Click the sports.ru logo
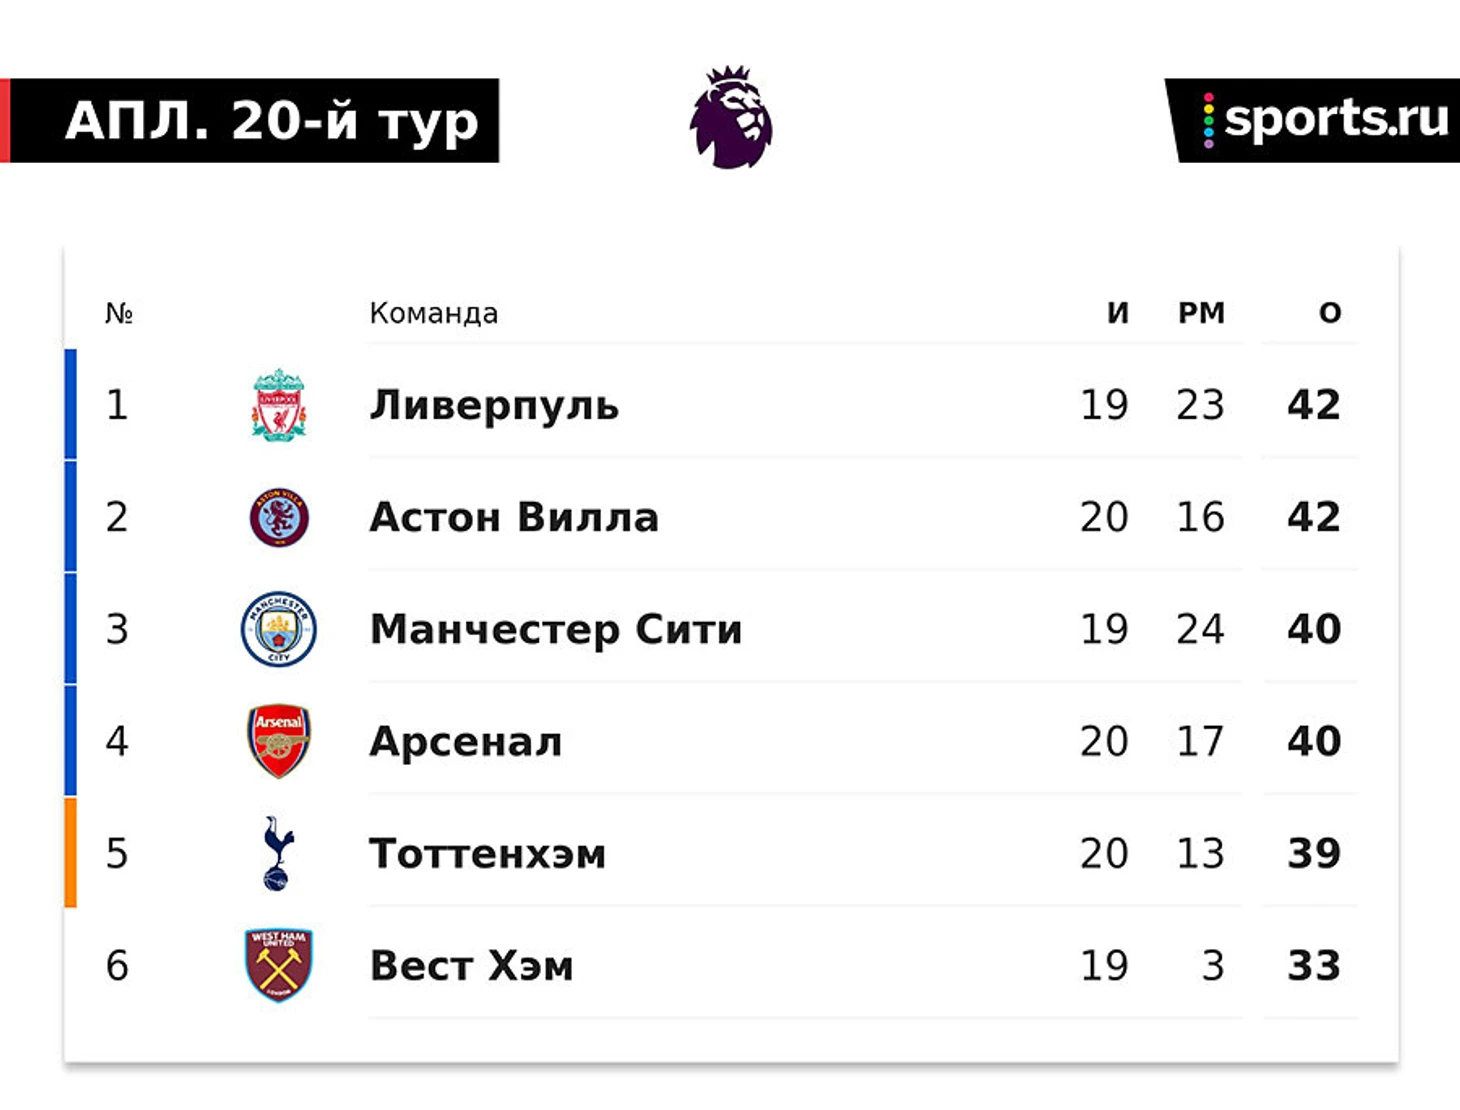The width and height of the screenshot is (1460, 1110). [1313, 120]
